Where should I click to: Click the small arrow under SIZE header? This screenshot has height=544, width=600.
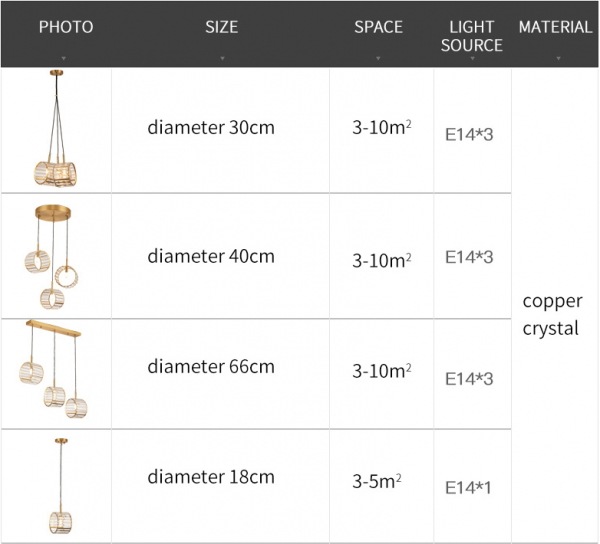[x=221, y=59]
